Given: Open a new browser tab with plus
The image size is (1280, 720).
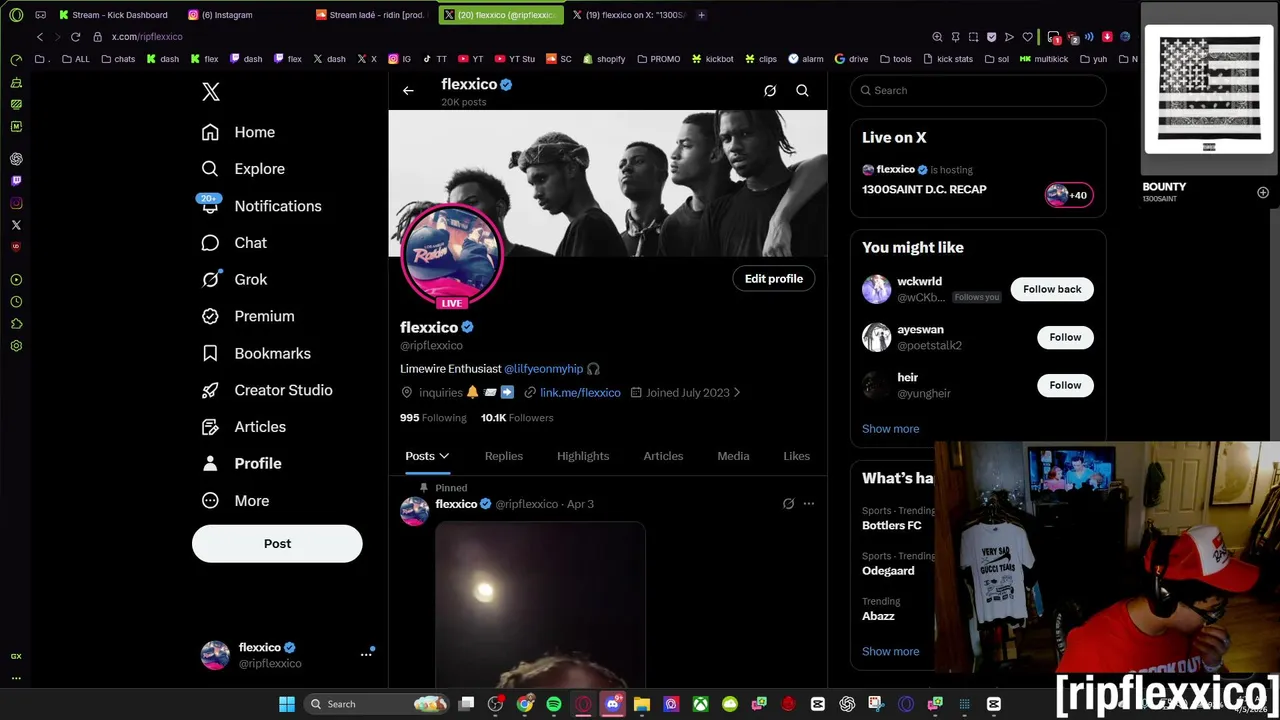Looking at the screenshot, I should (x=701, y=15).
